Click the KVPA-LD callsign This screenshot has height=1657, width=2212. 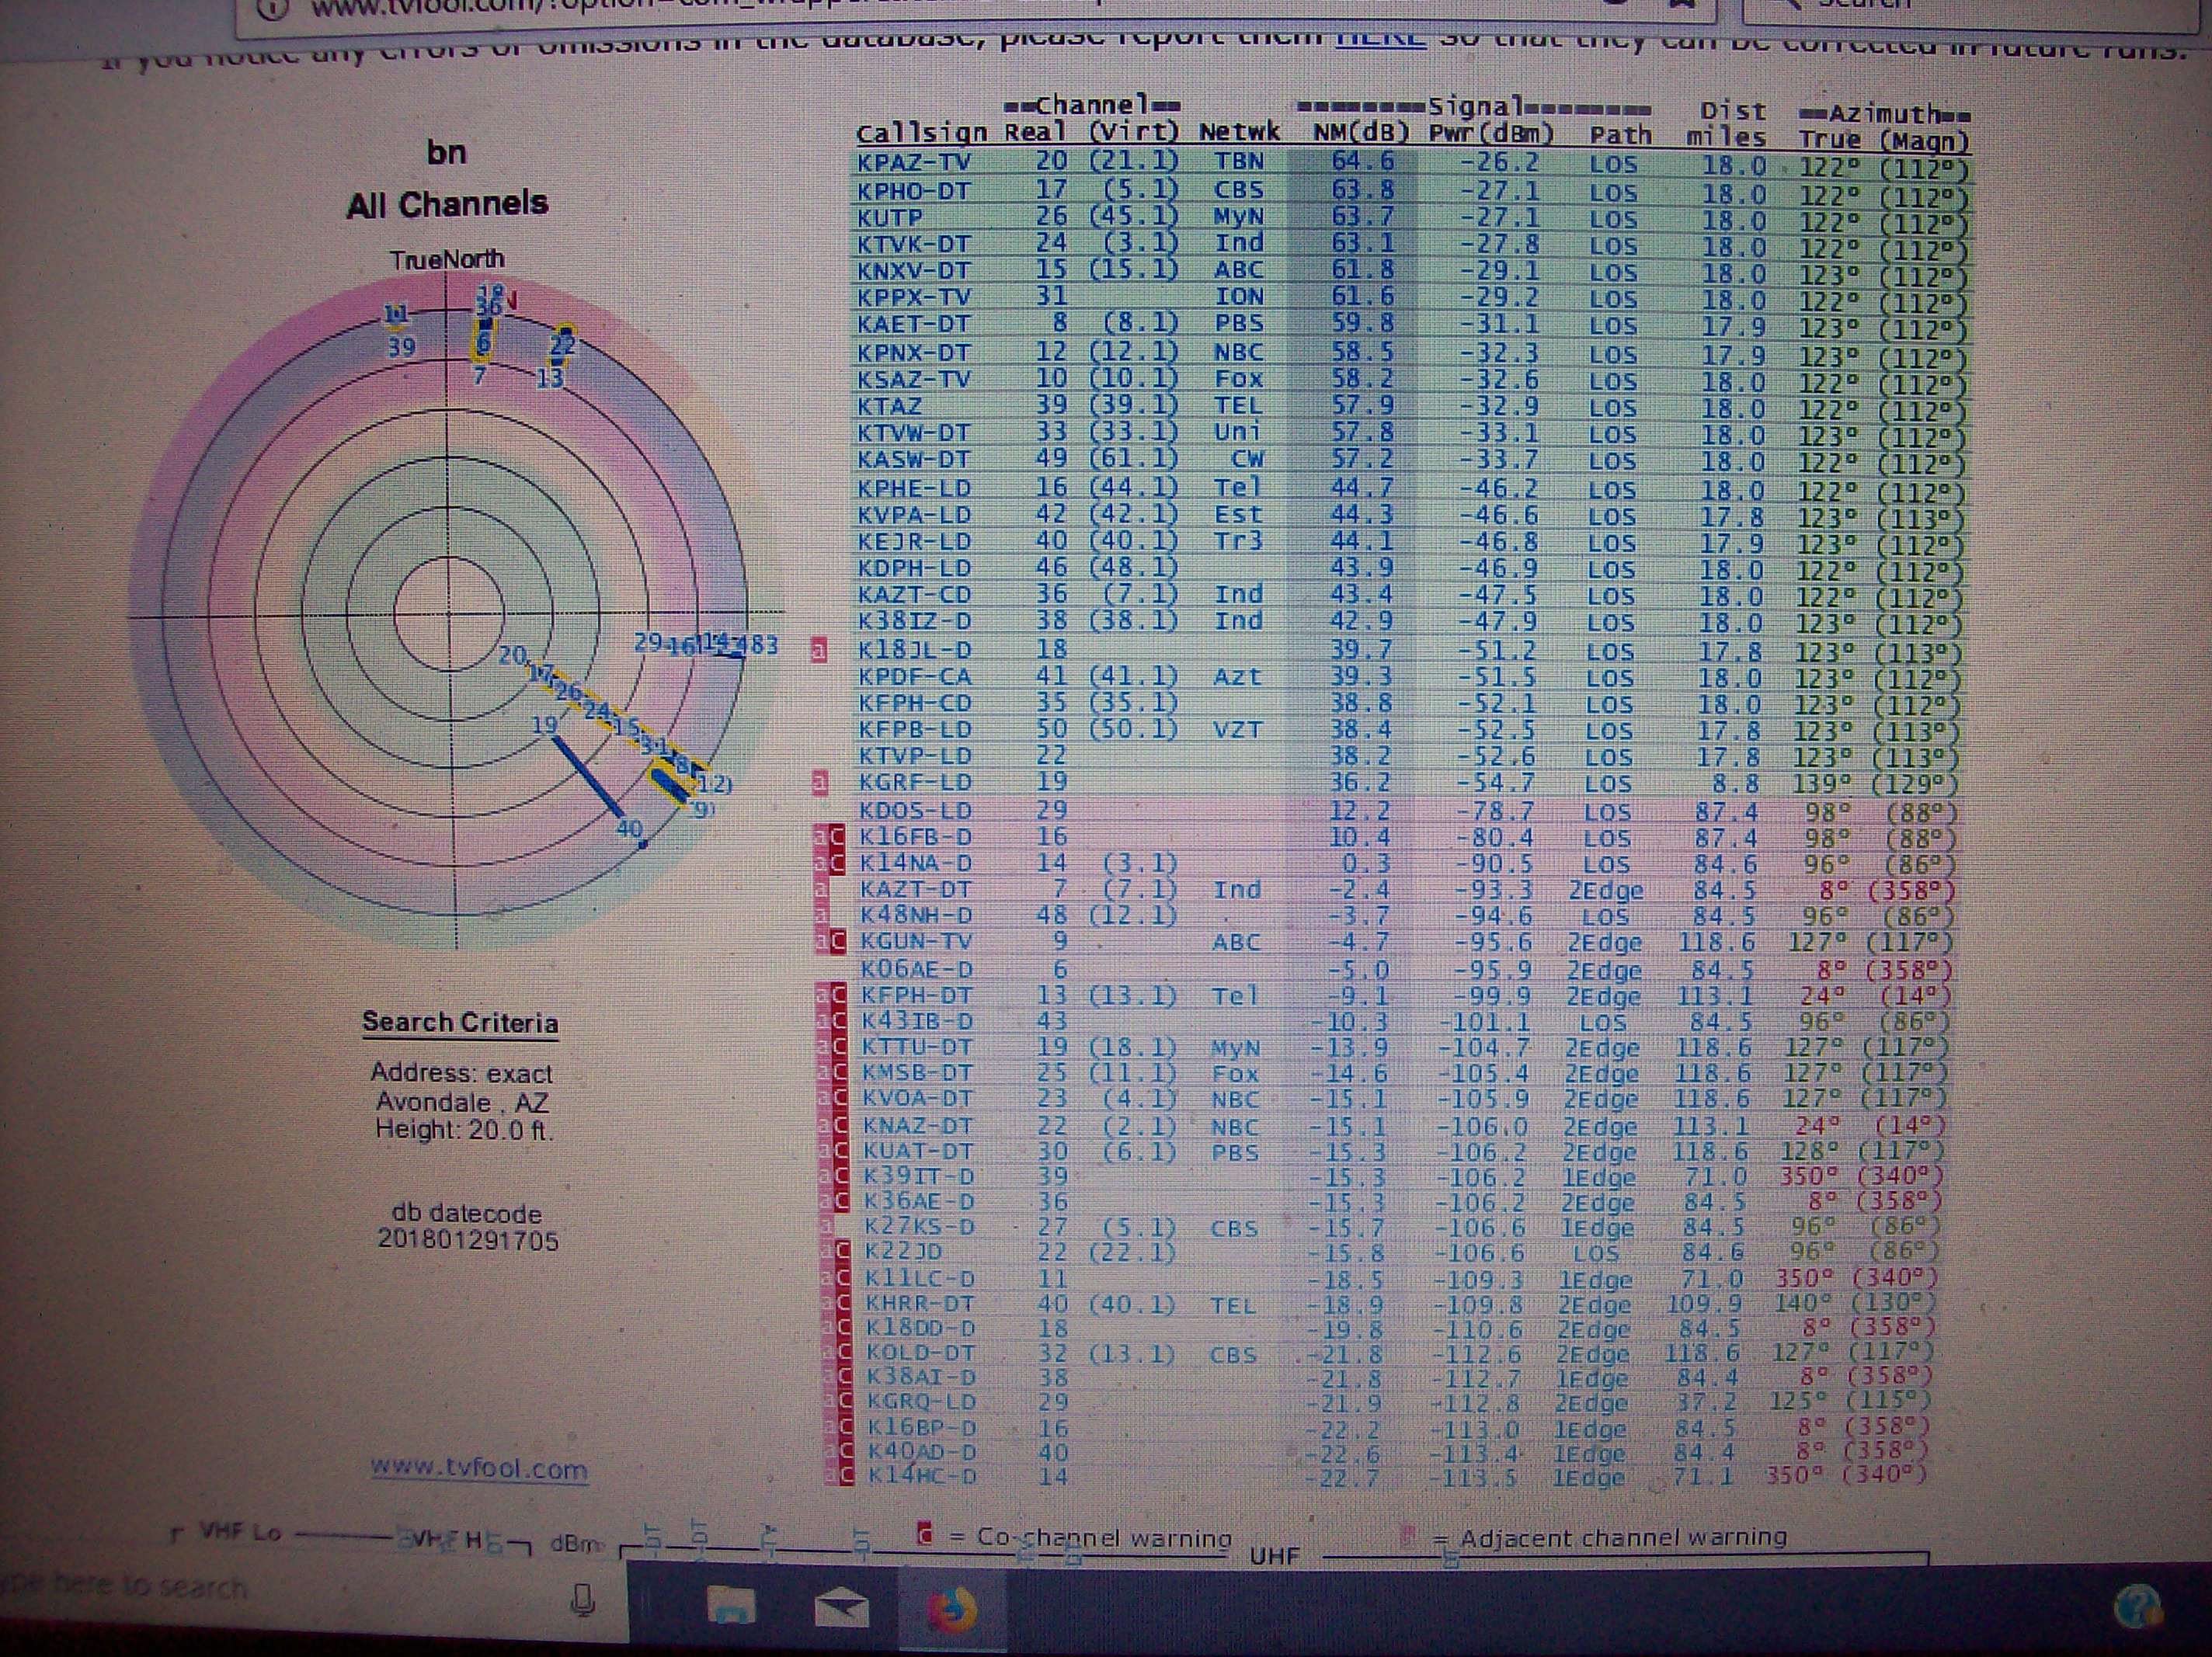(x=914, y=516)
